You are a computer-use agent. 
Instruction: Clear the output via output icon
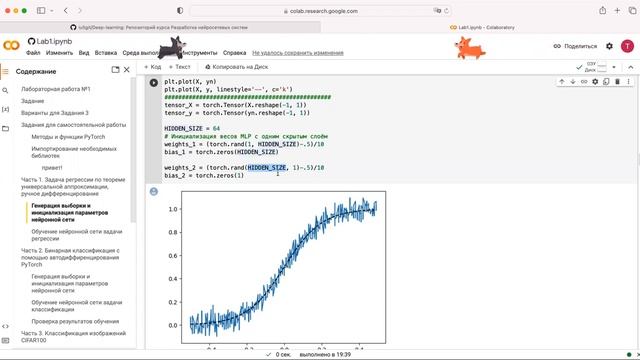point(153,191)
